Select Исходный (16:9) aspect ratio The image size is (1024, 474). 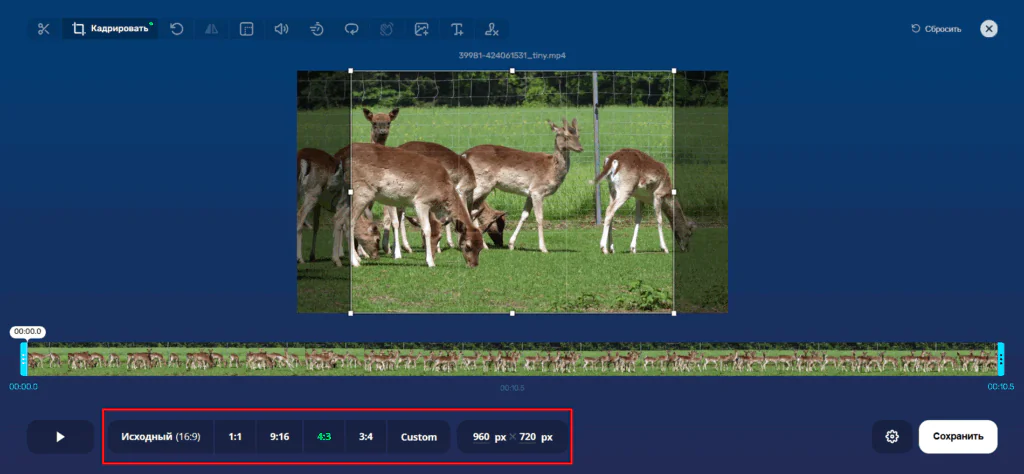[x=160, y=437]
